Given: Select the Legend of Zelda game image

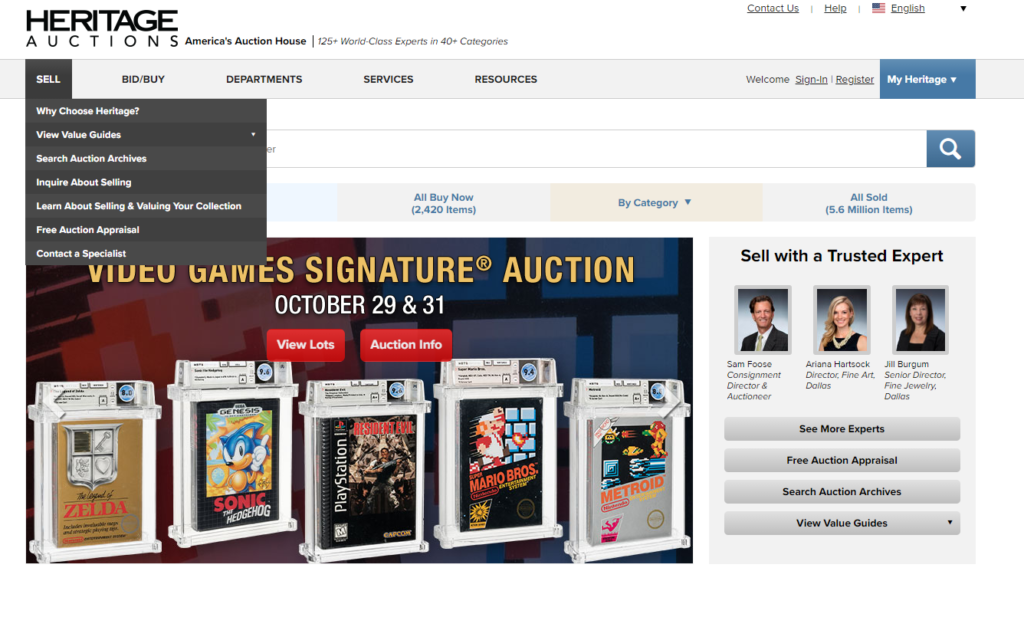Looking at the screenshot, I should point(95,470).
